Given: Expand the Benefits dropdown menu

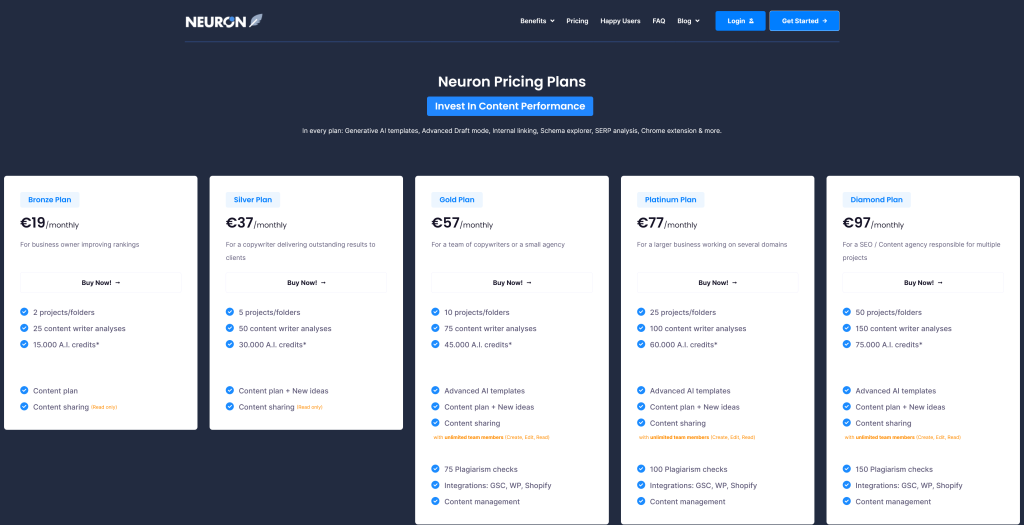Looking at the screenshot, I should (x=537, y=21).
